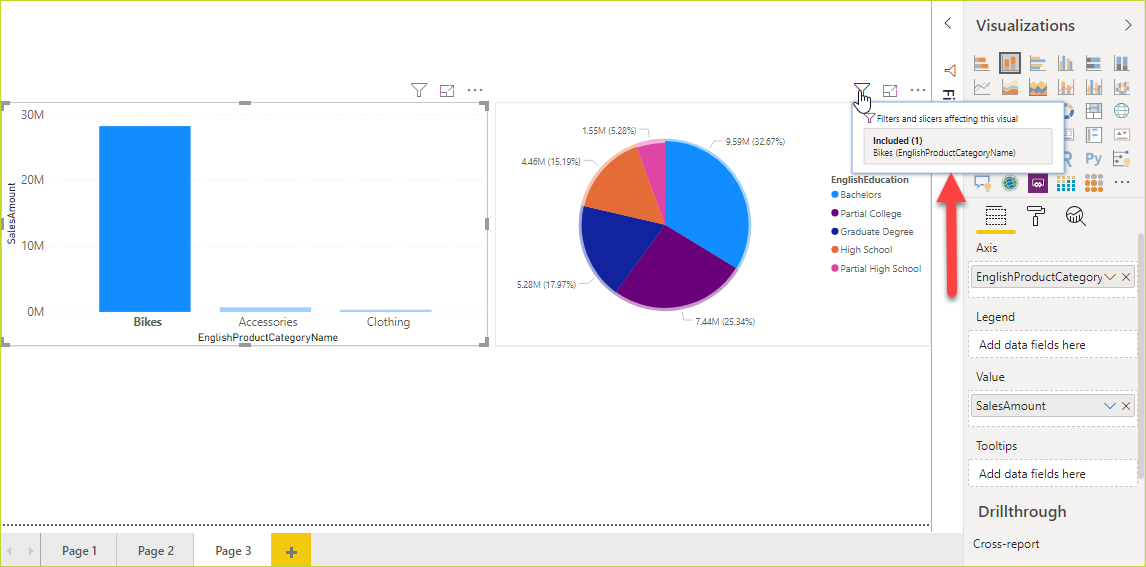Switch to Page 1

coord(80,551)
